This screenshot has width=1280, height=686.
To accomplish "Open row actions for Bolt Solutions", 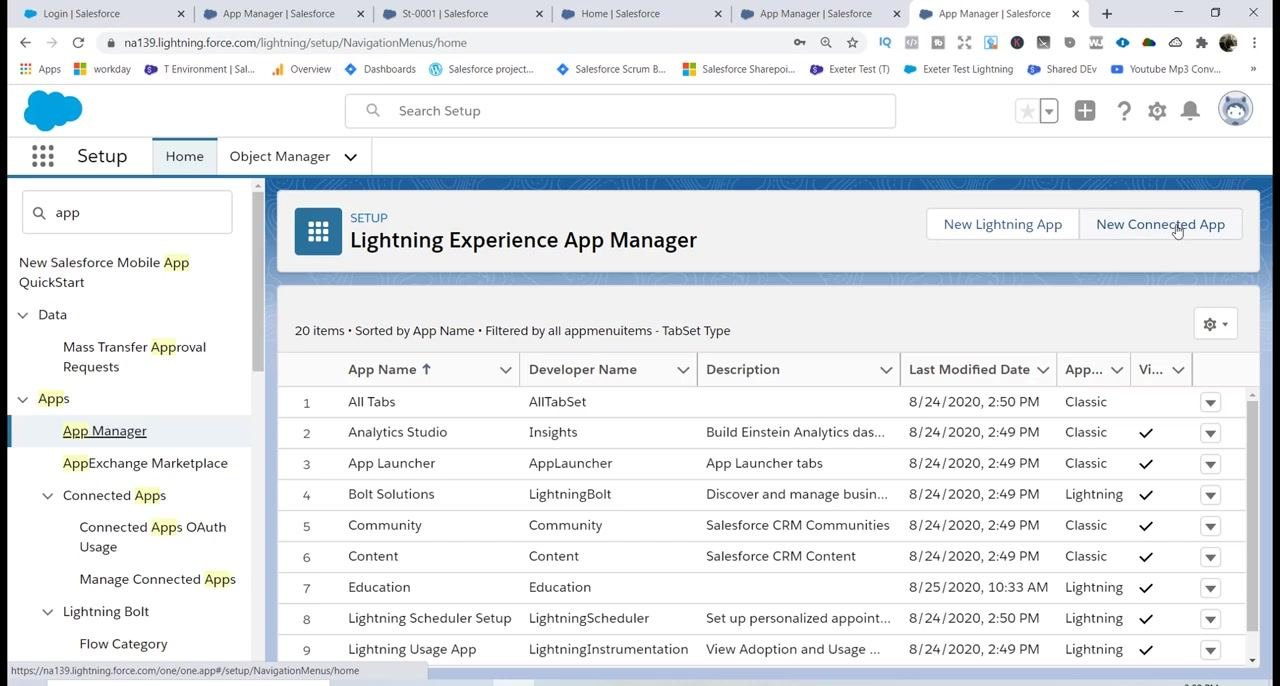I will tap(1210, 495).
